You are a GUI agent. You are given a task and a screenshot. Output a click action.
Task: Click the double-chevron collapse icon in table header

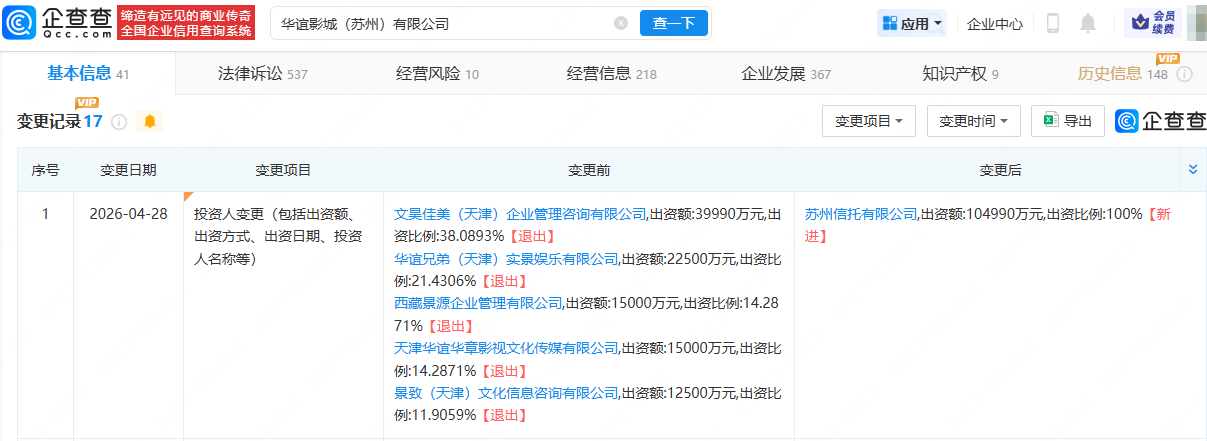(x=1192, y=170)
